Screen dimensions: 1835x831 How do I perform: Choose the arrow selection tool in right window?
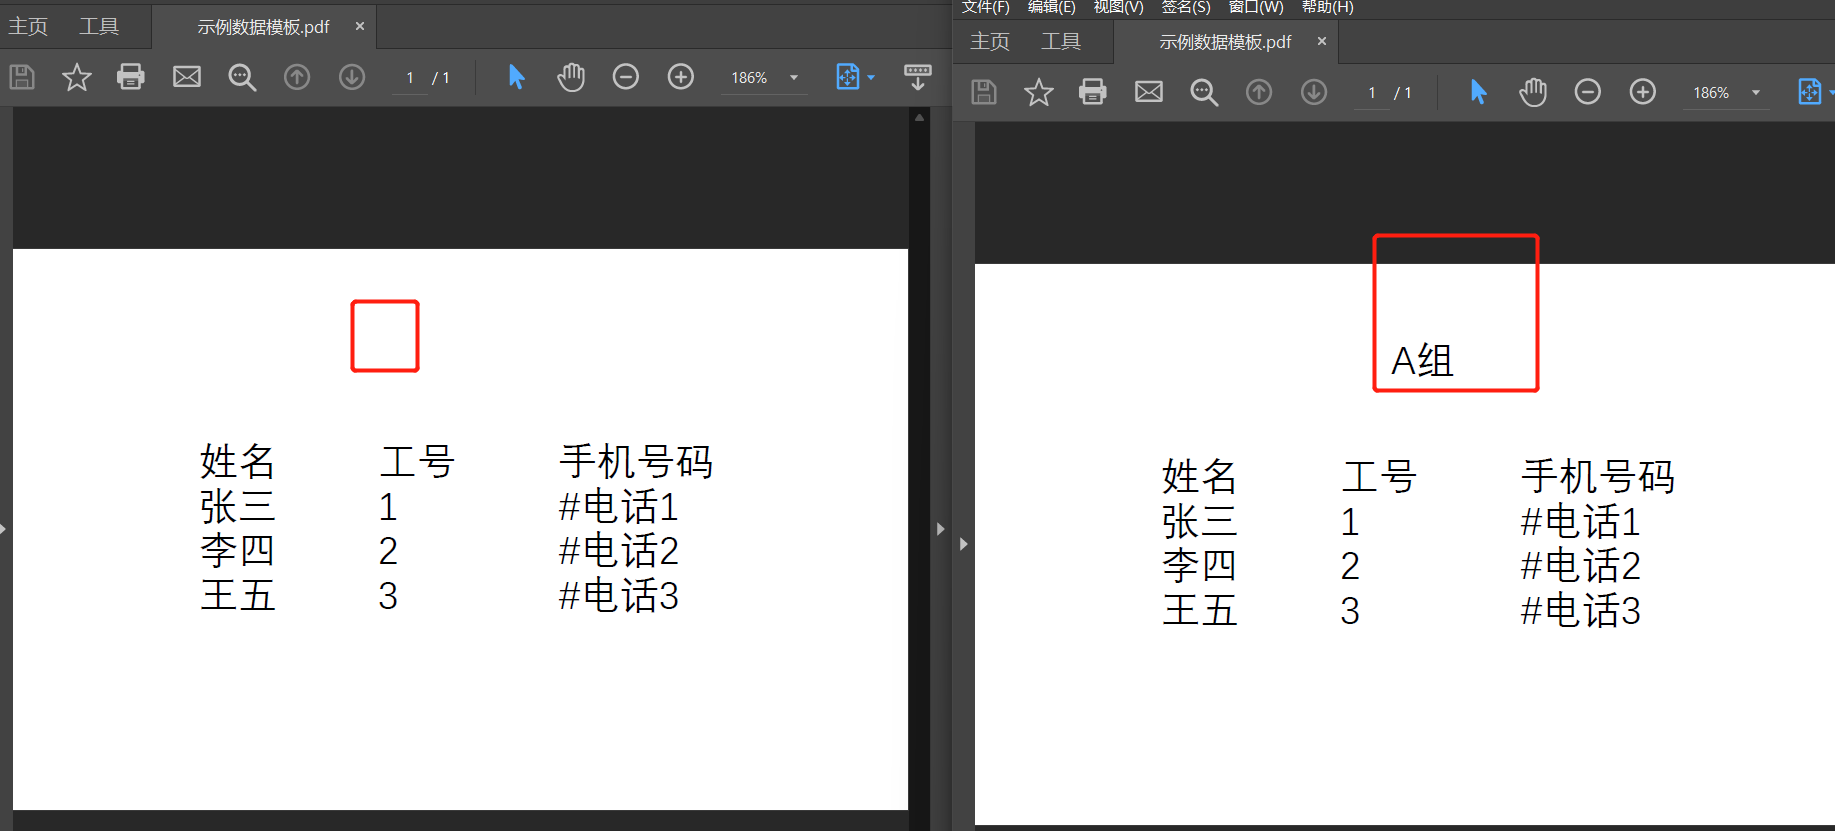click(1478, 92)
